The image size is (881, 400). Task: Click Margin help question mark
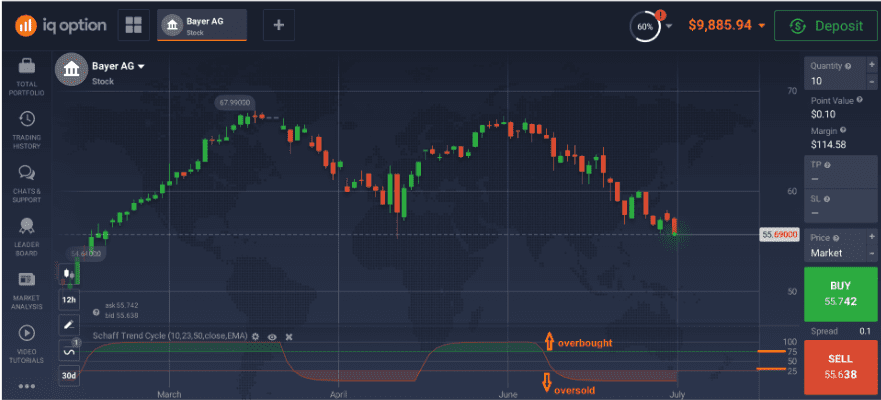pos(842,130)
